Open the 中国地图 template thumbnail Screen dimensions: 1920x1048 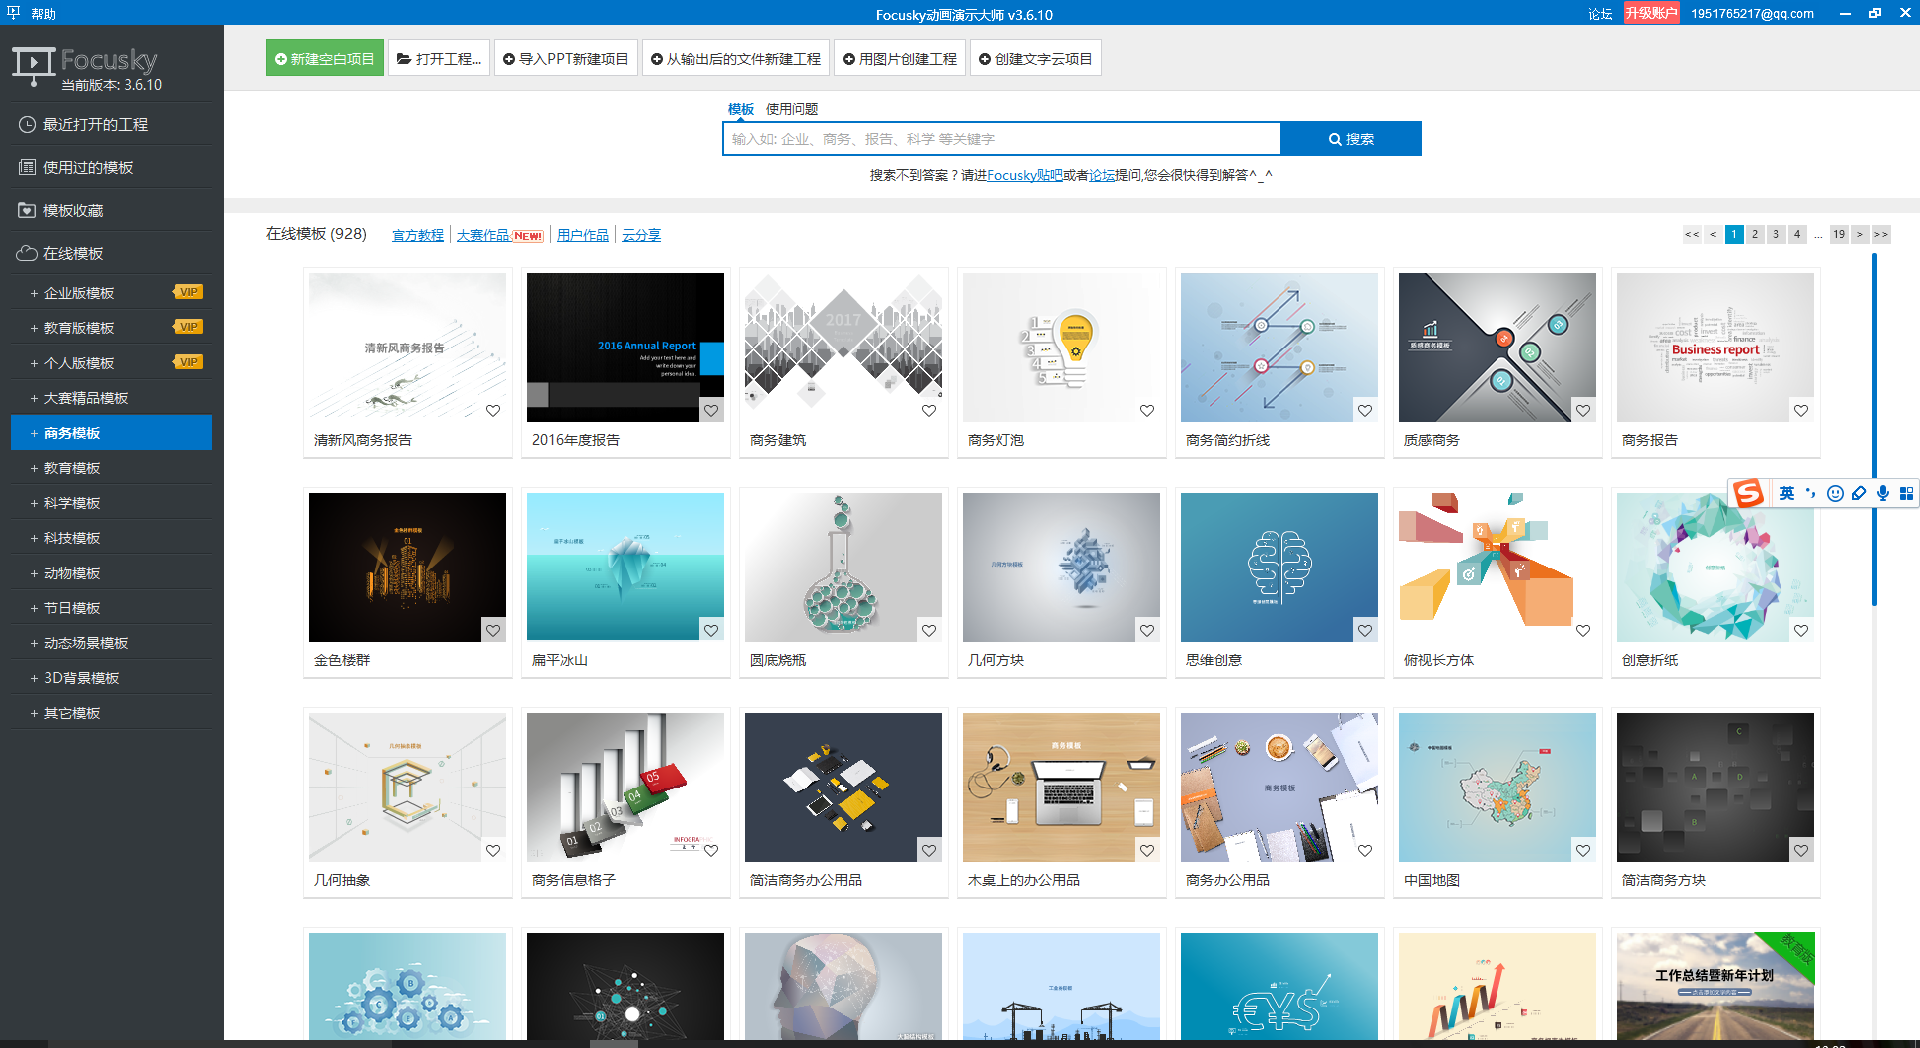click(x=1497, y=787)
